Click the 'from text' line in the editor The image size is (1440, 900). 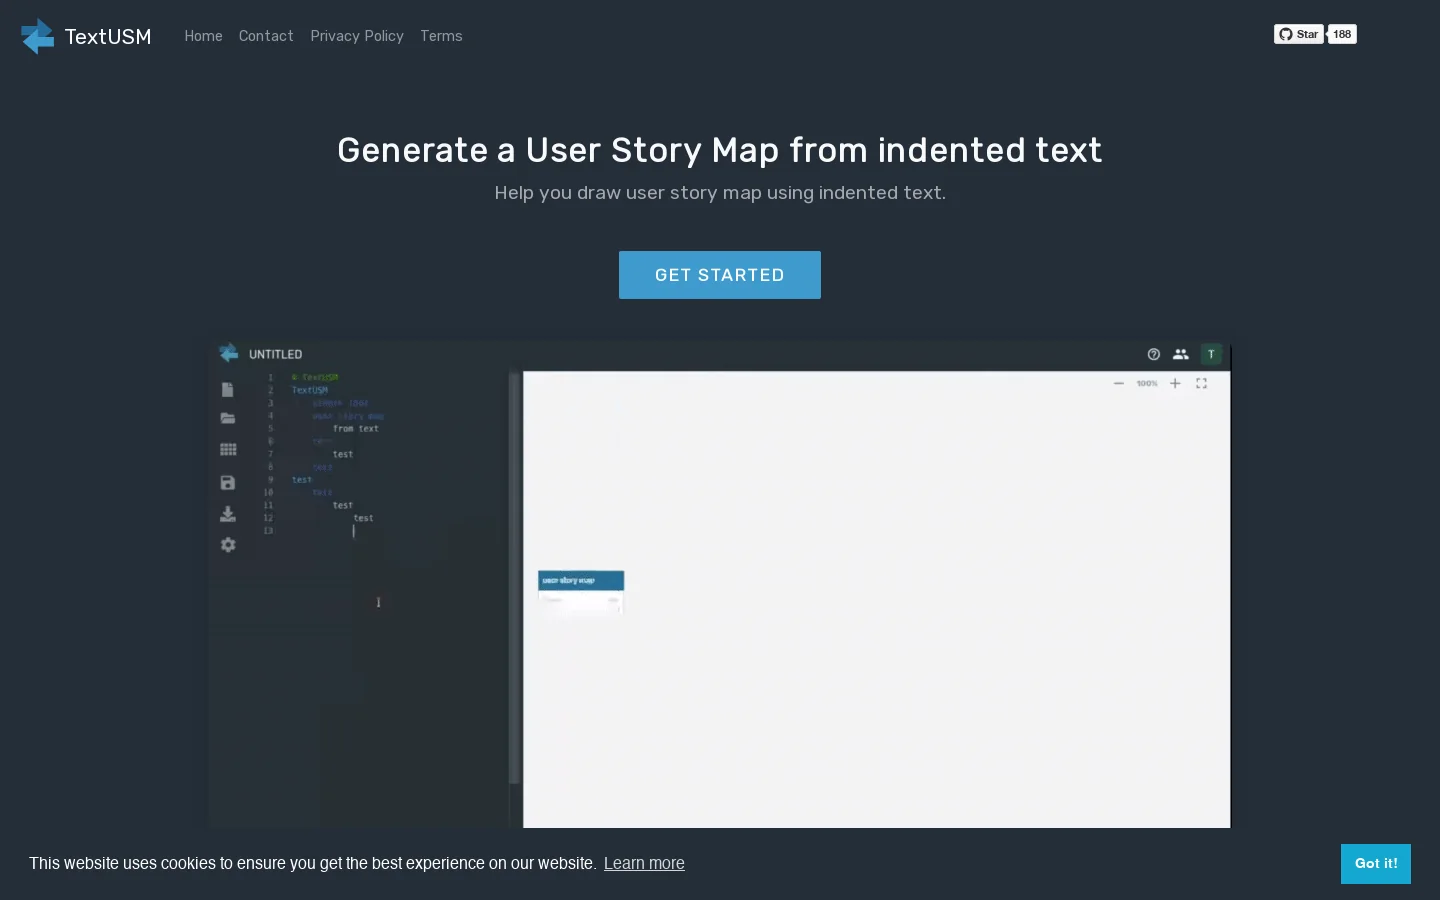356,429
